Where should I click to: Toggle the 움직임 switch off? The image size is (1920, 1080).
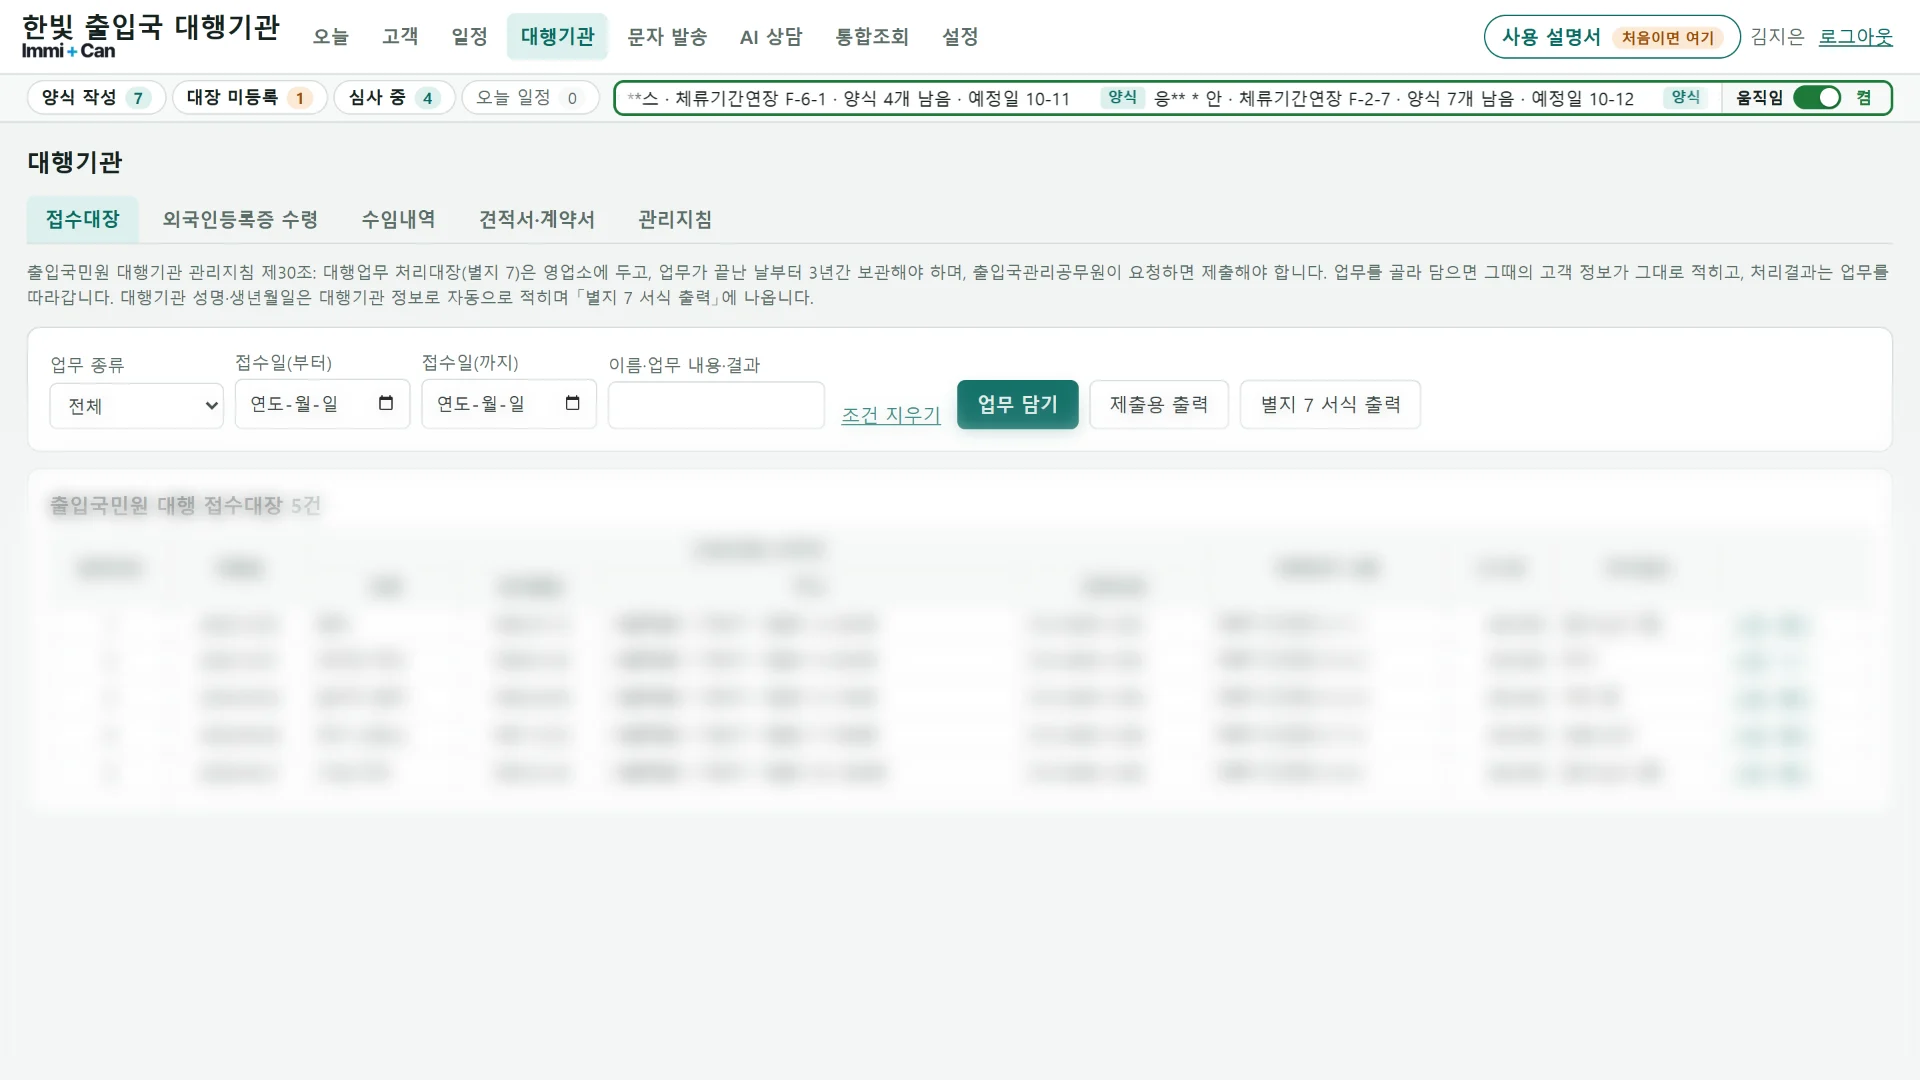click(x=1817, y=98)
